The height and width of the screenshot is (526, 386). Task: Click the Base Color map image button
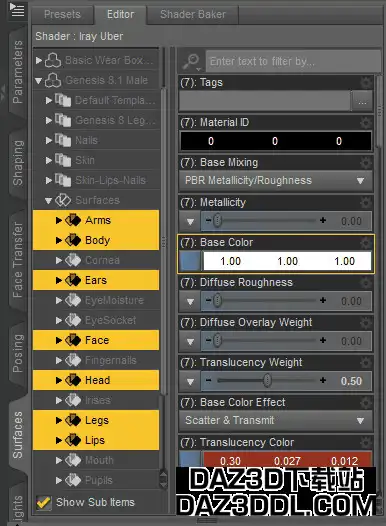pyautogui.click(x=190, y=261)
